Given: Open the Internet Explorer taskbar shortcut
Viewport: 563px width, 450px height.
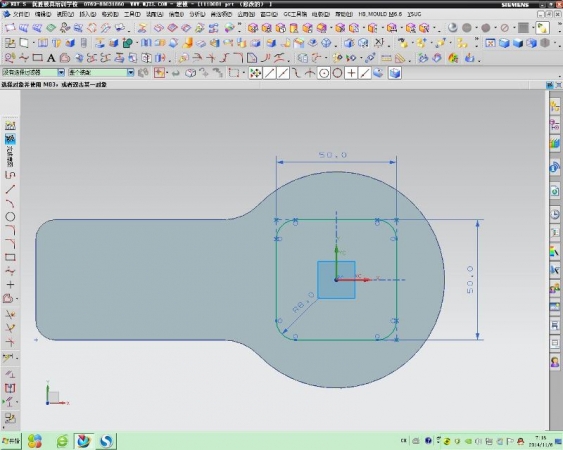Looking at the screenshot, I should pos(62,441).
